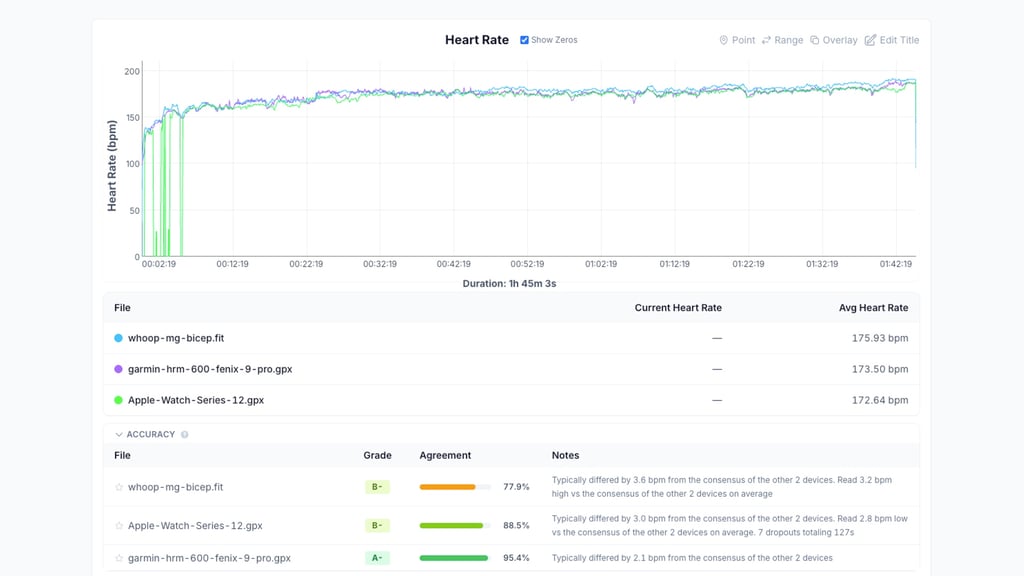Click the green Apple-Watch-Series-12 color dot
This screenshot has width=1024, height=576.
[x=118, y=400]
